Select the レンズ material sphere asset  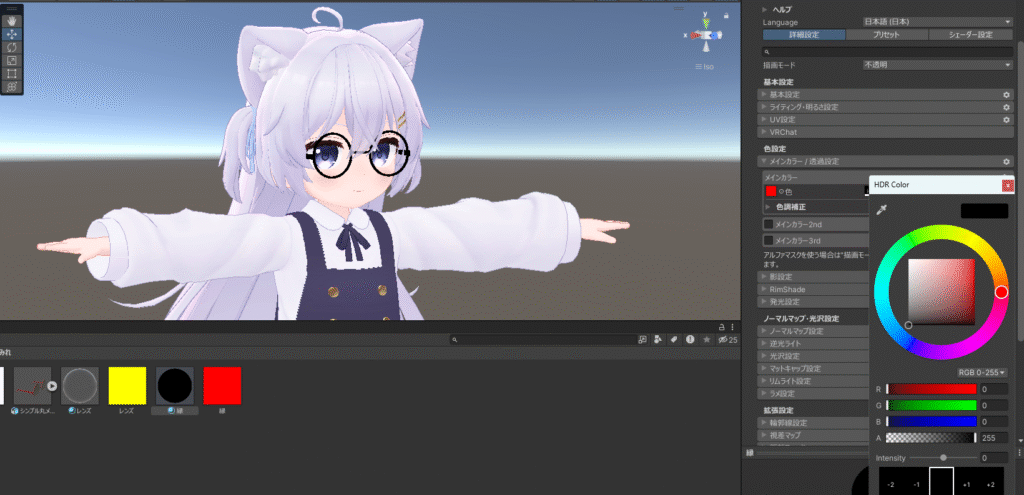80,385
